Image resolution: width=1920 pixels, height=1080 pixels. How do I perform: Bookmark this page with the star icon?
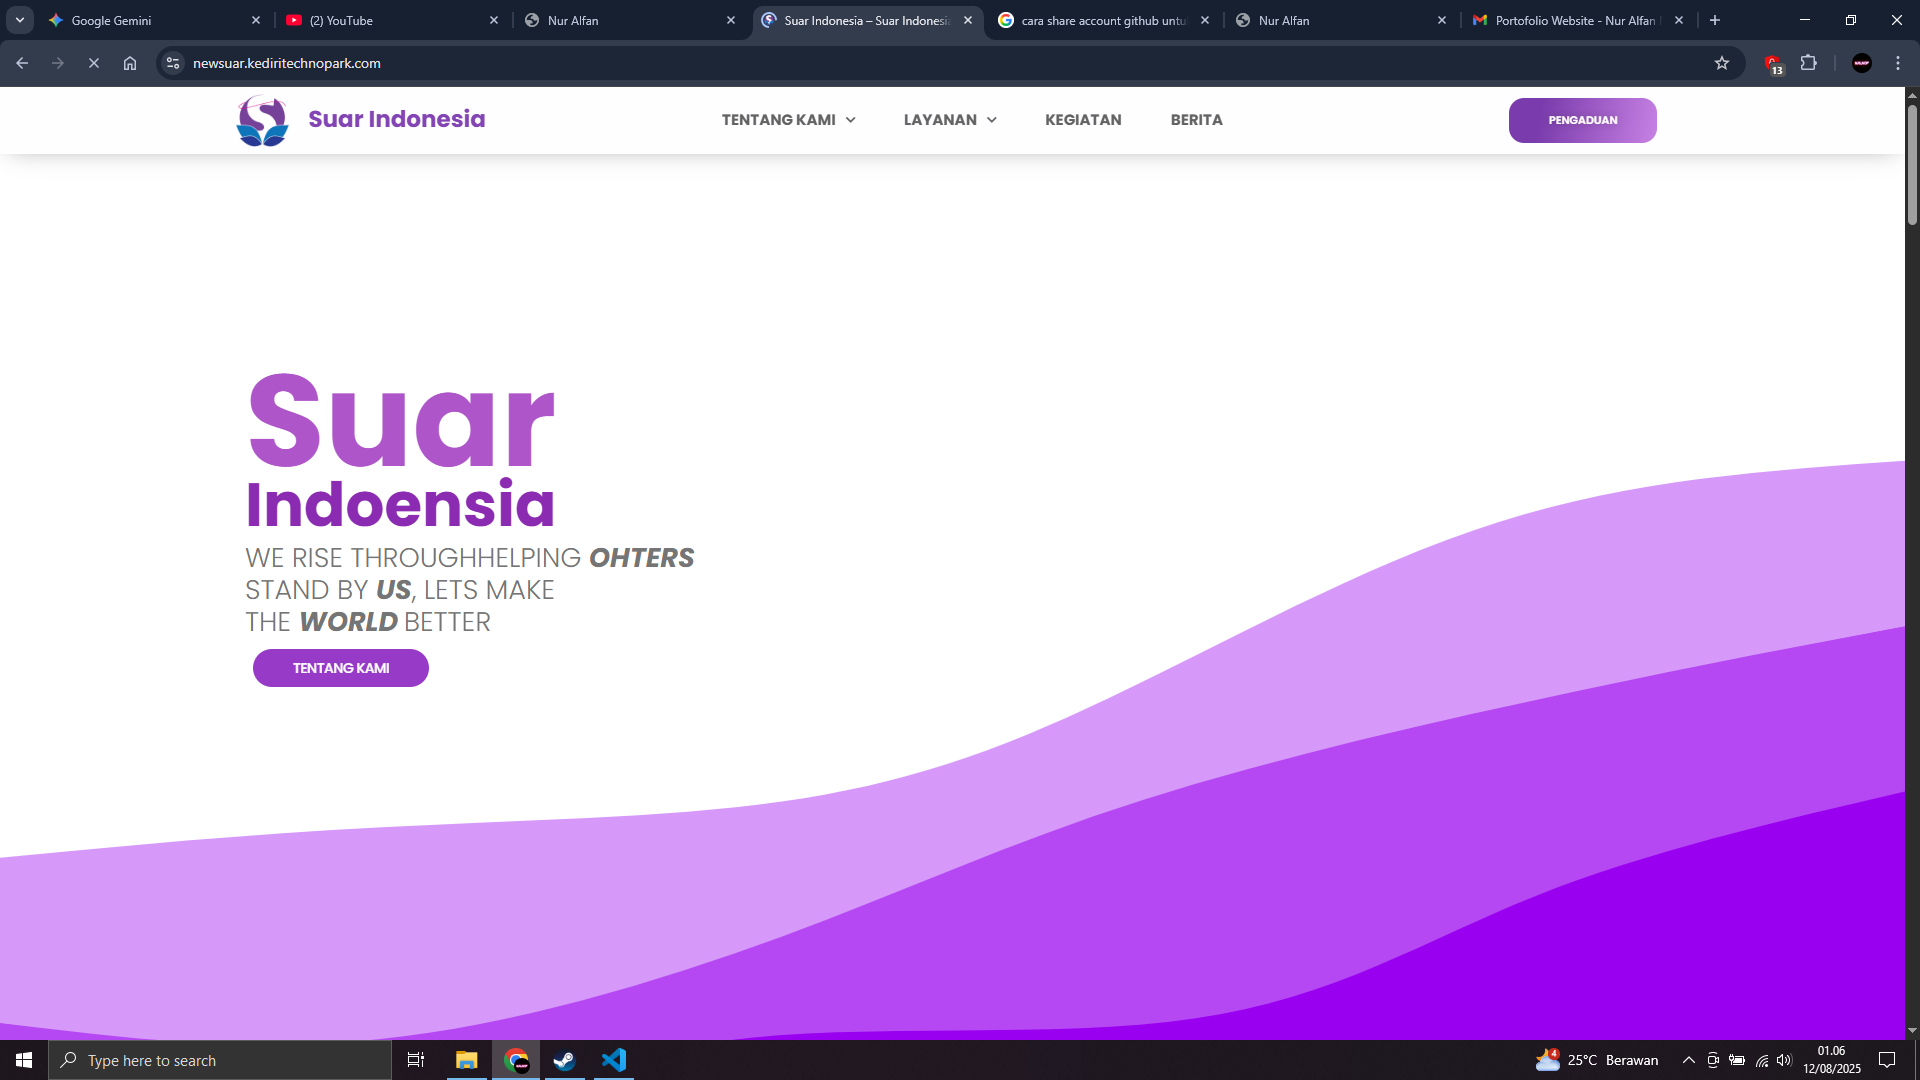[x=1723, y=63]
